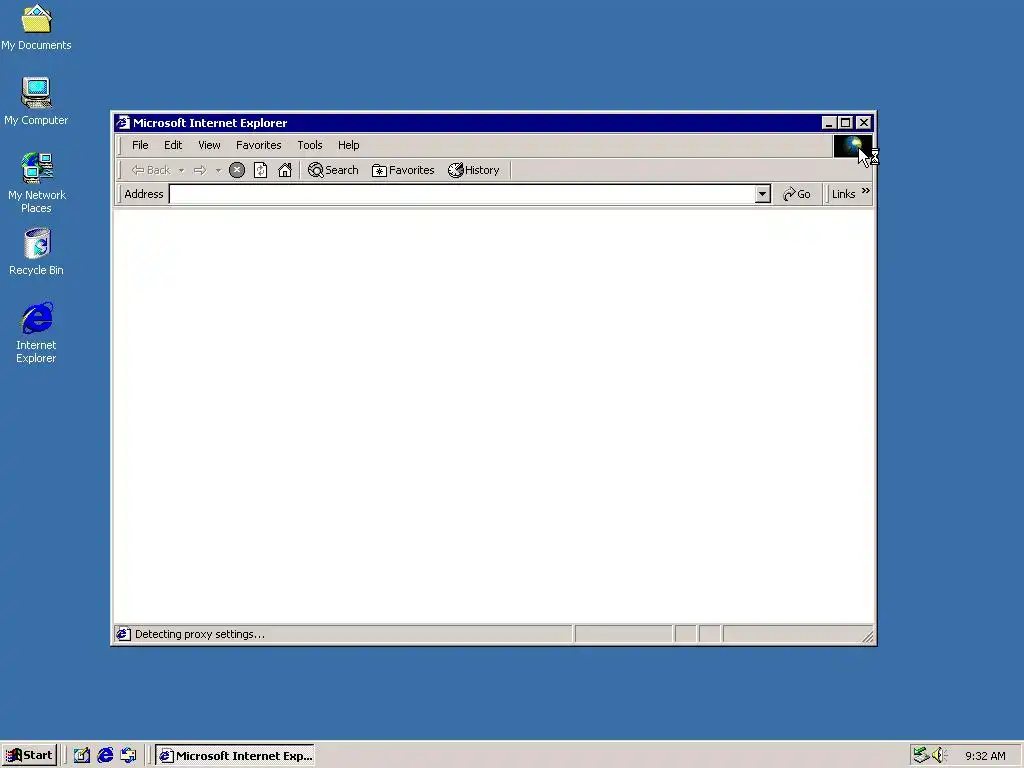1024x768 pixels.
Task: Click the Back button
Action: [x=151, y=170]
